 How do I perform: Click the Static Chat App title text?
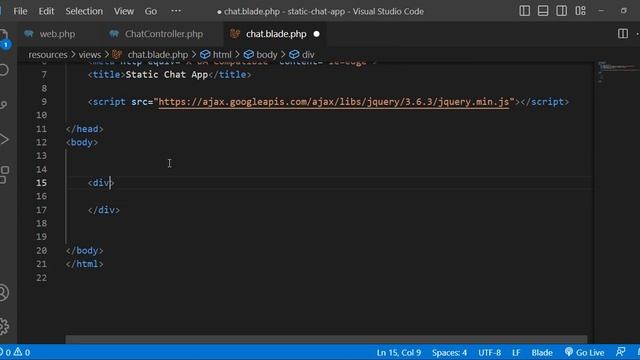point(167,75)
